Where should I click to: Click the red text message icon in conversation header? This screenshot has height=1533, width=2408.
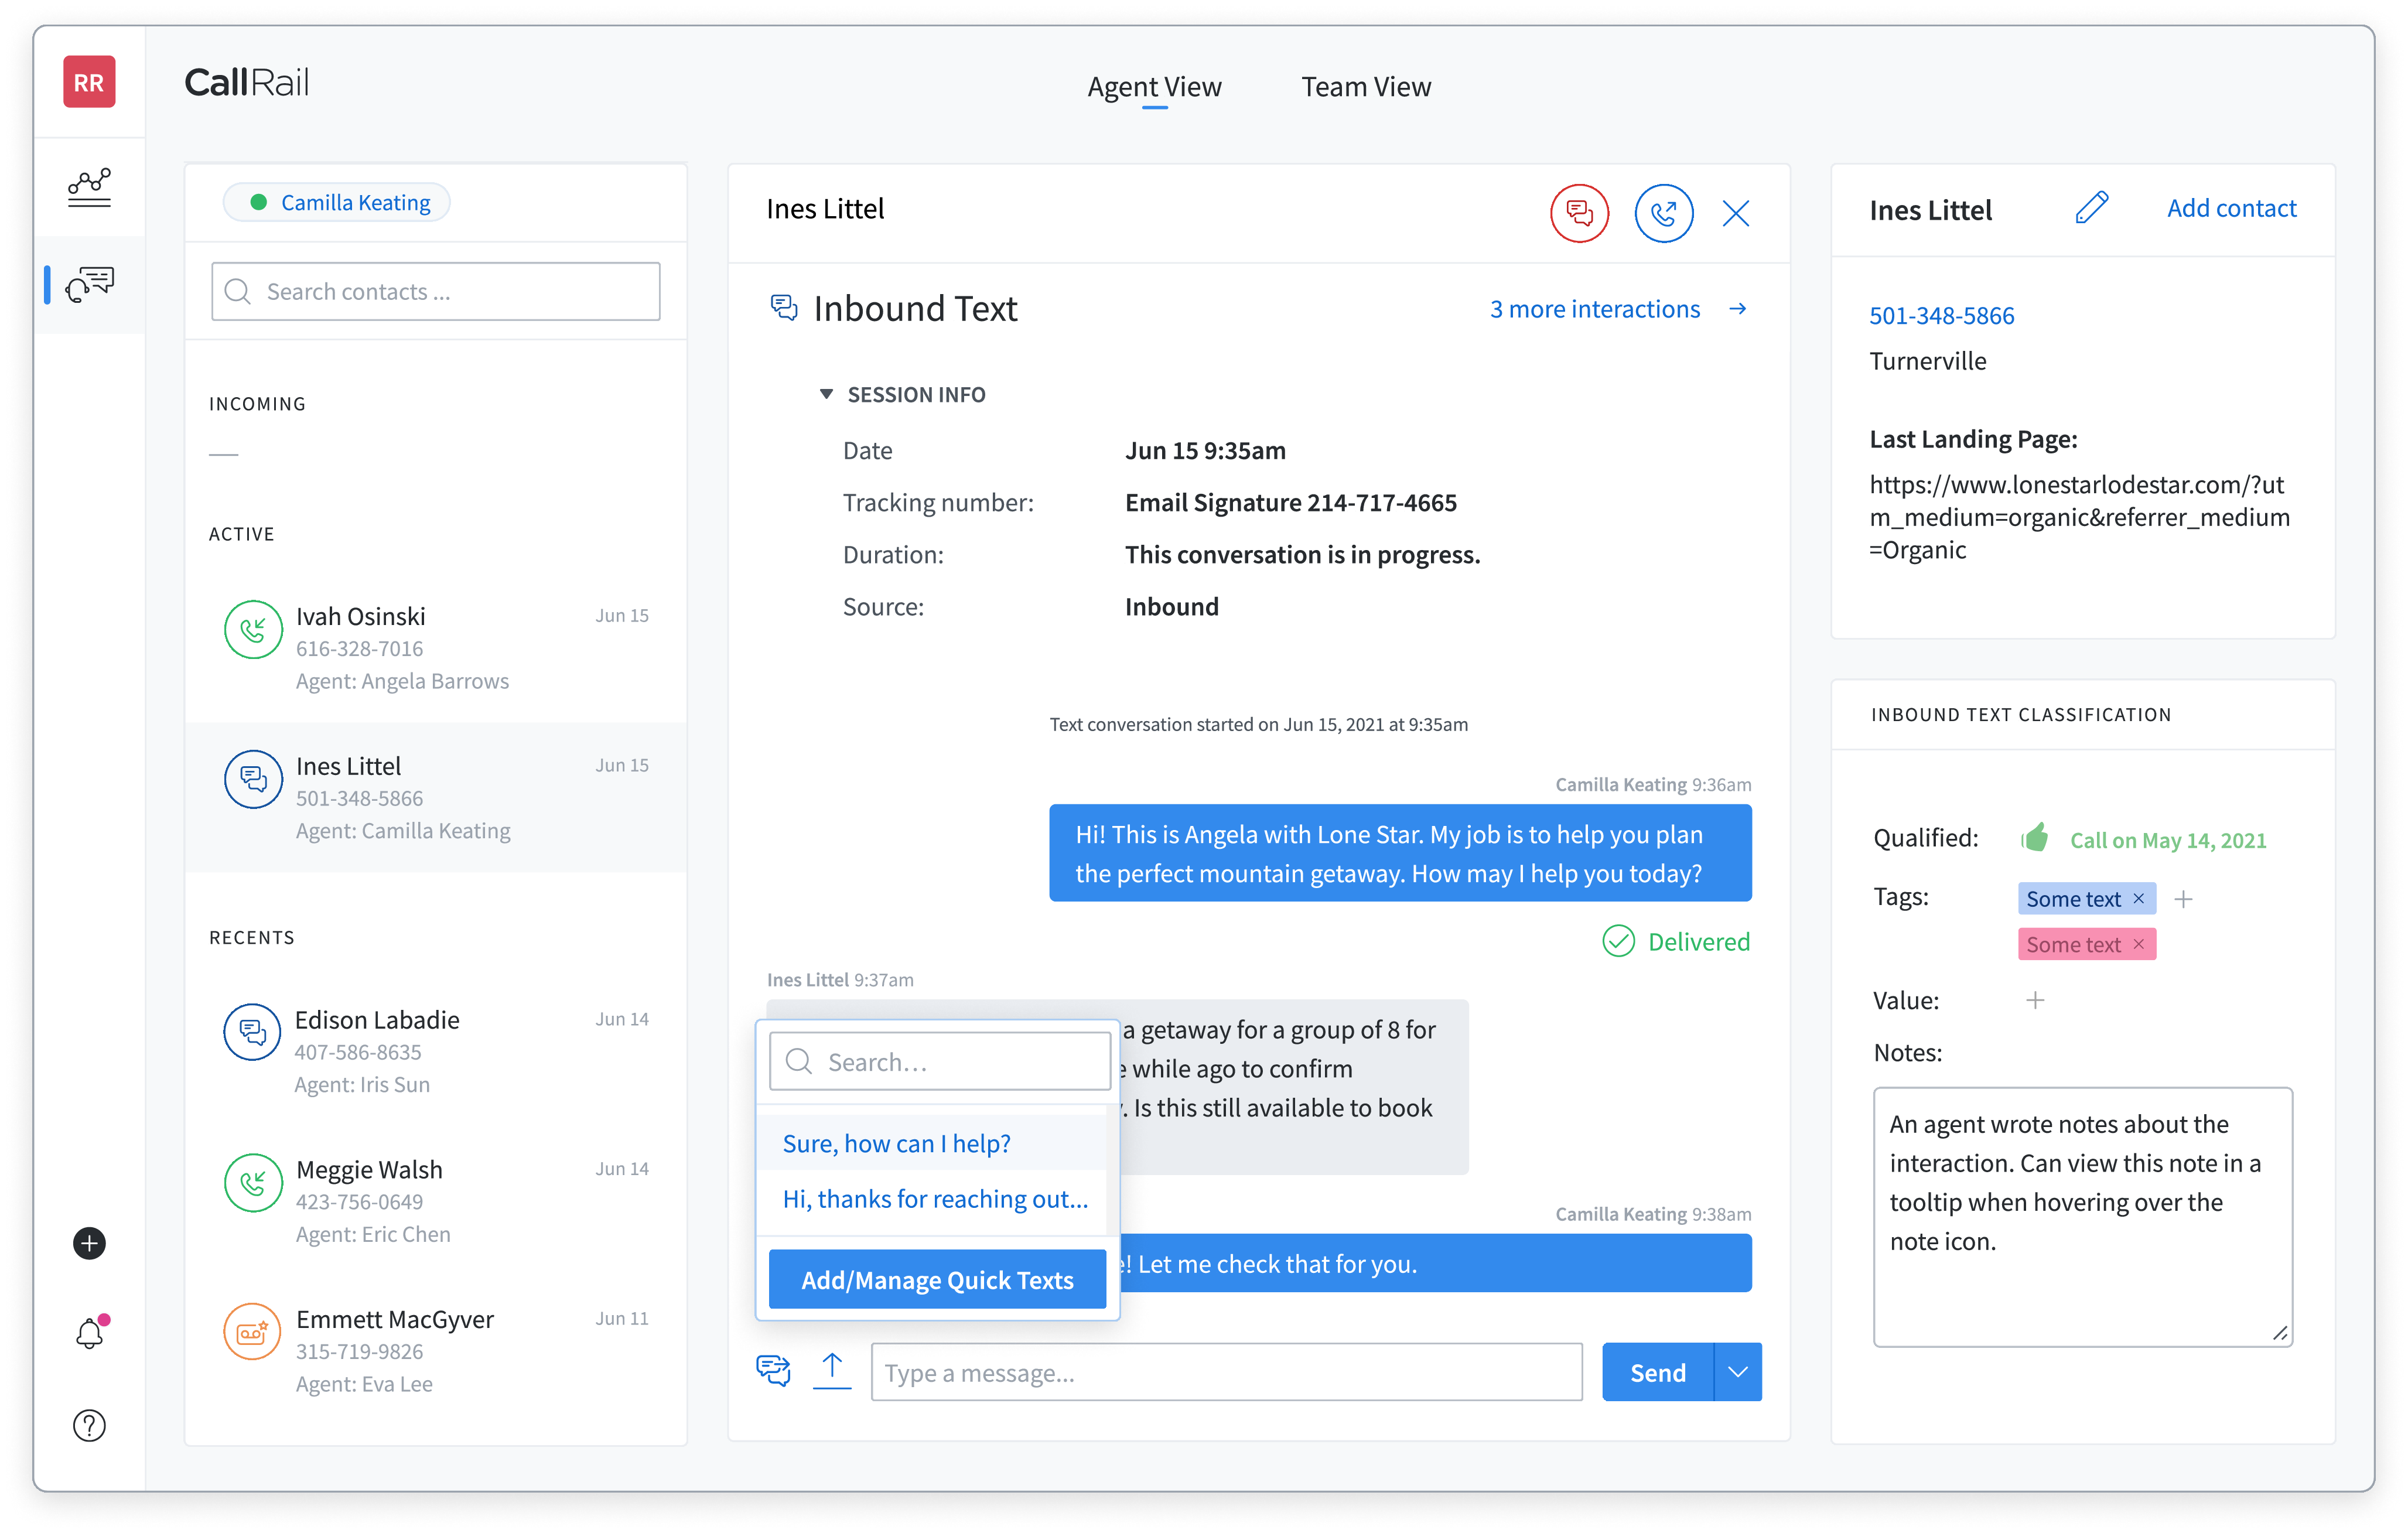pos(1580,213)
